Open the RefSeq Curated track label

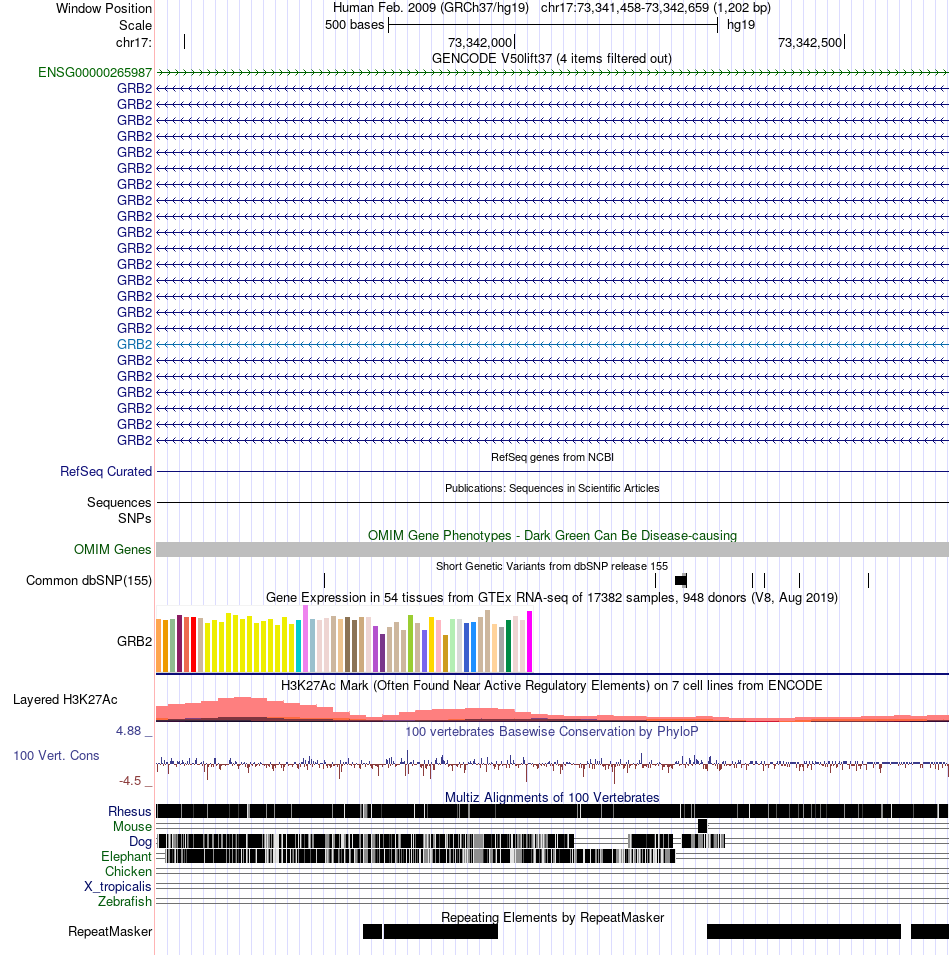pyautogui.click(x=106, y=471)
